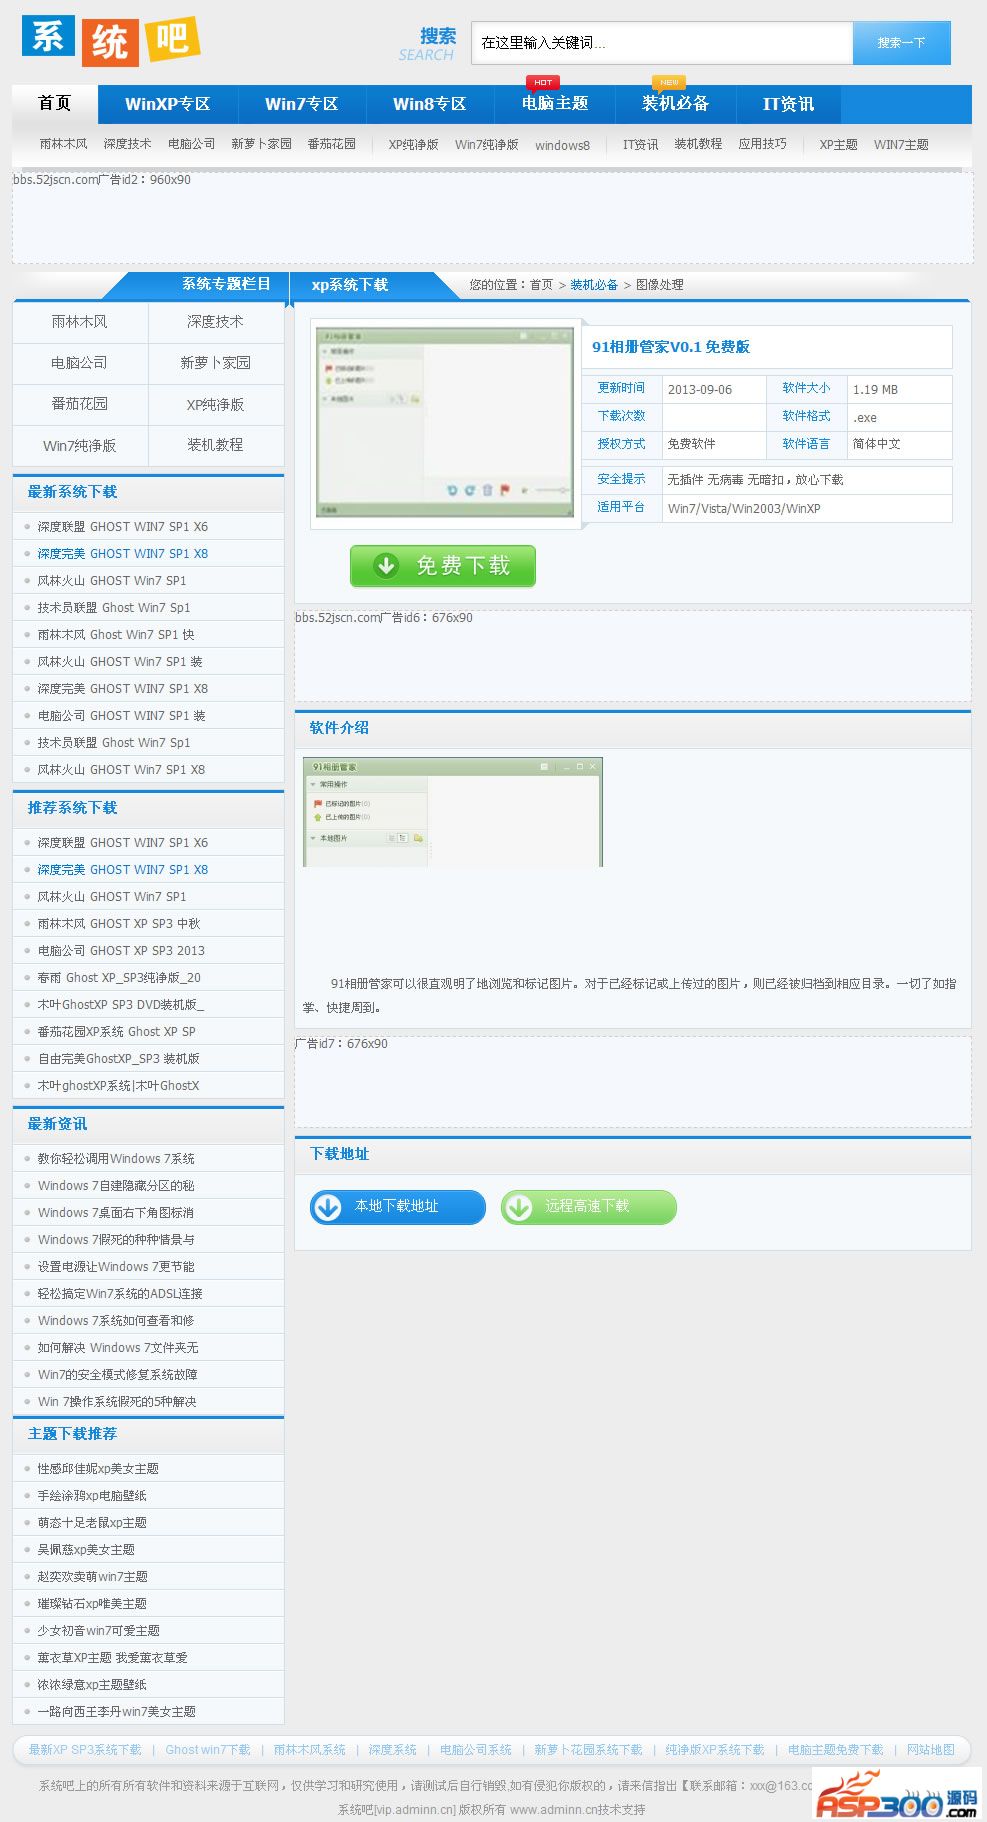
Task: Open the 首页 navigation tab
Action: pos(55,104)
